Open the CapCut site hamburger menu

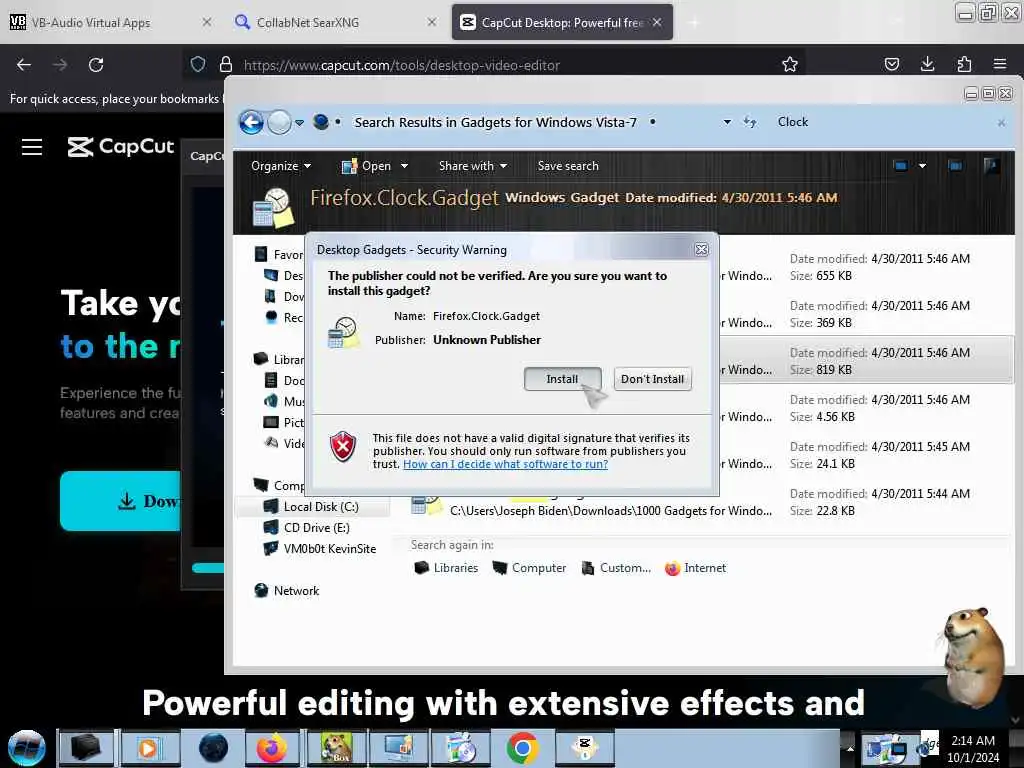32,147
